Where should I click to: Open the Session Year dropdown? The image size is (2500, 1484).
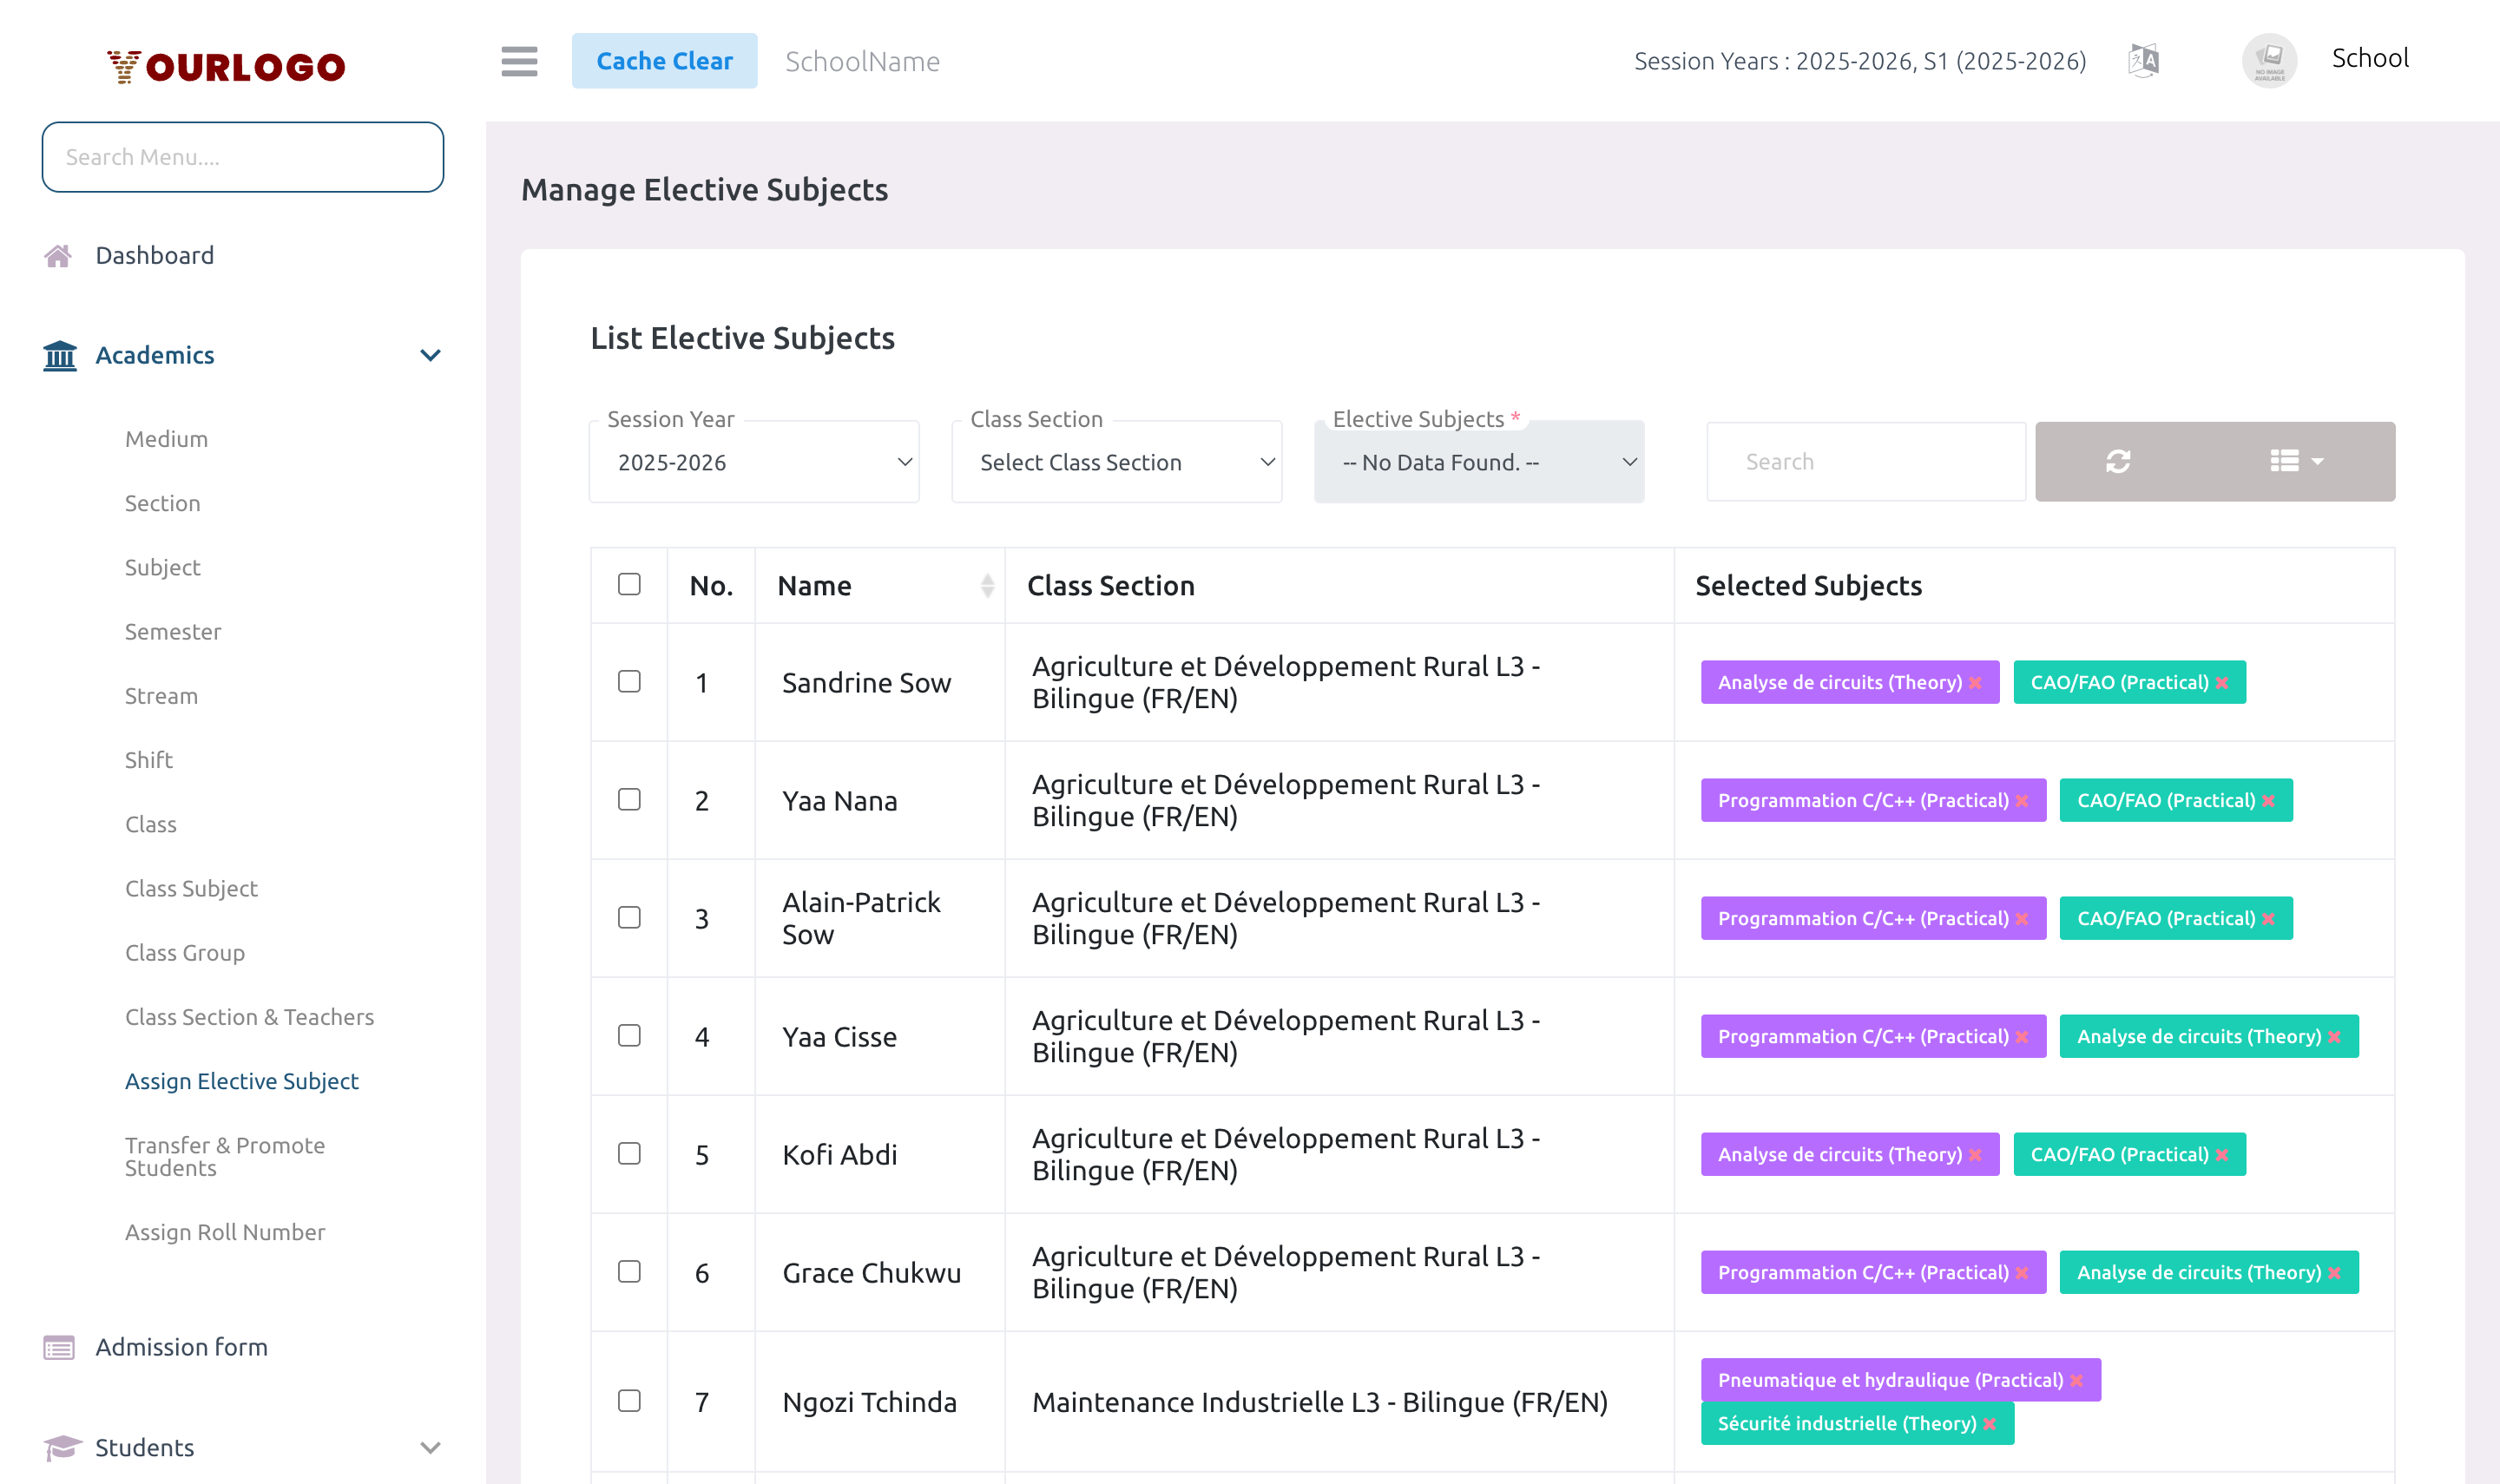pos(753,461)
